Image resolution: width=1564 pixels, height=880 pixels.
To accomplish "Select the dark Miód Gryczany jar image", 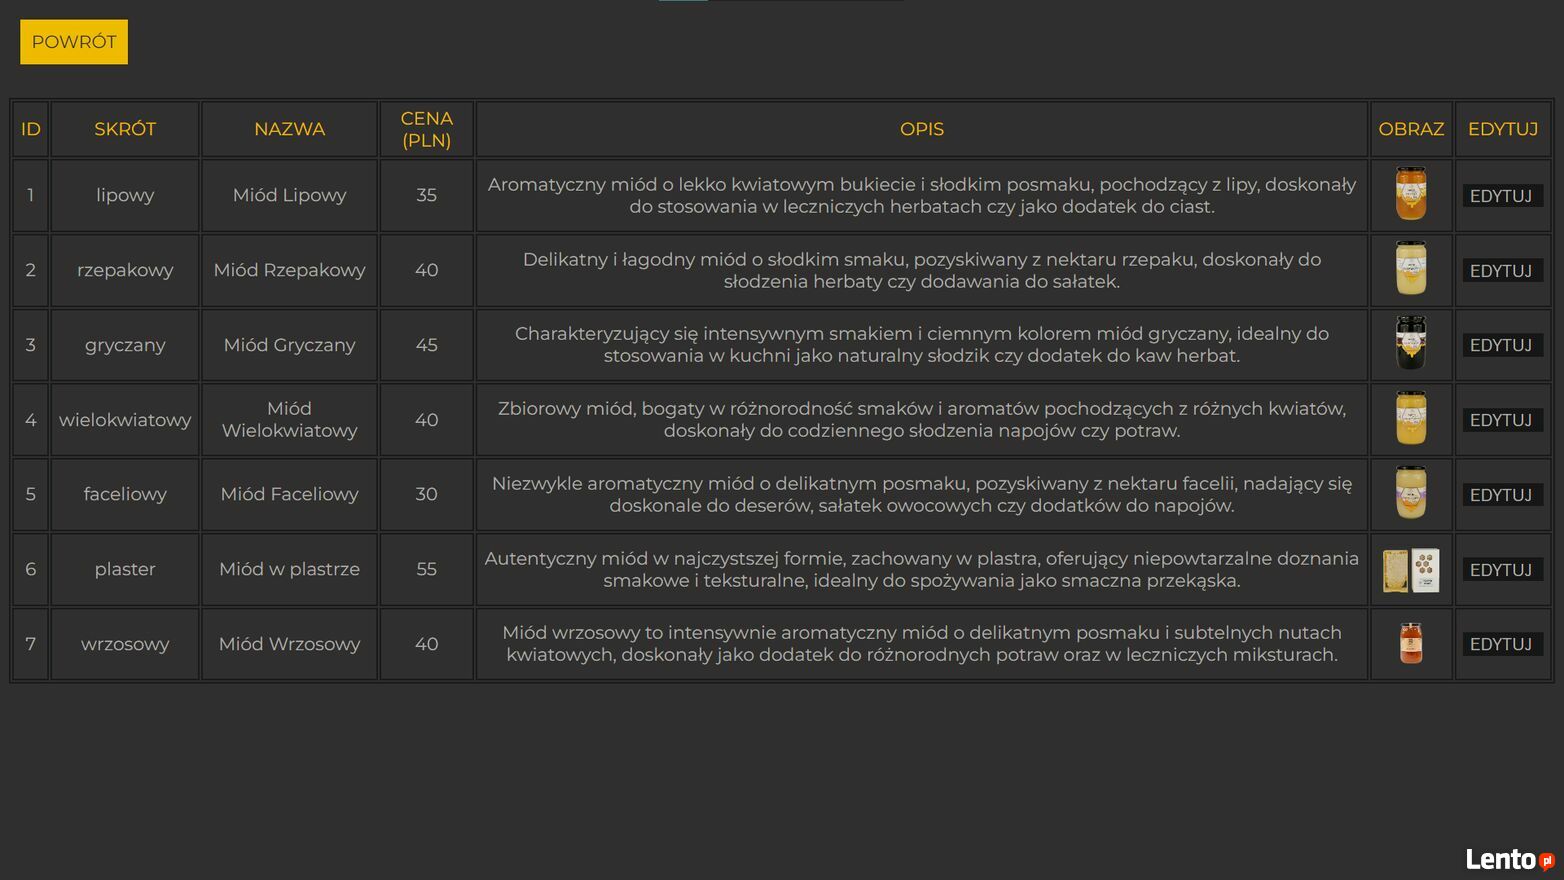I will [x=1411, y=344].
